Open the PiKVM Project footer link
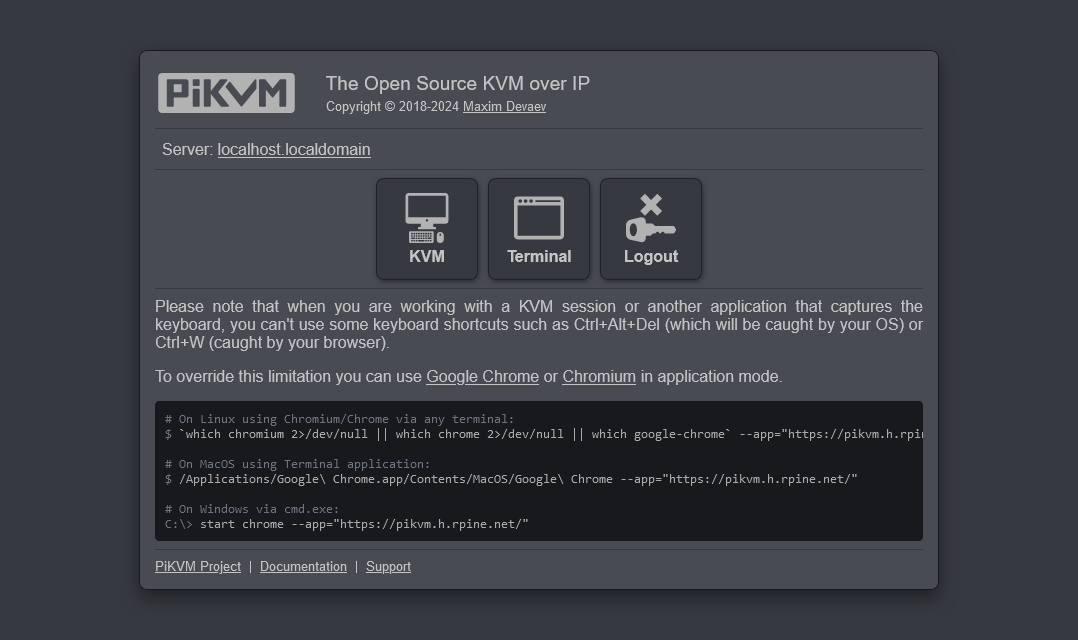This screenshot has height=640, width=1078. [198, 567]
